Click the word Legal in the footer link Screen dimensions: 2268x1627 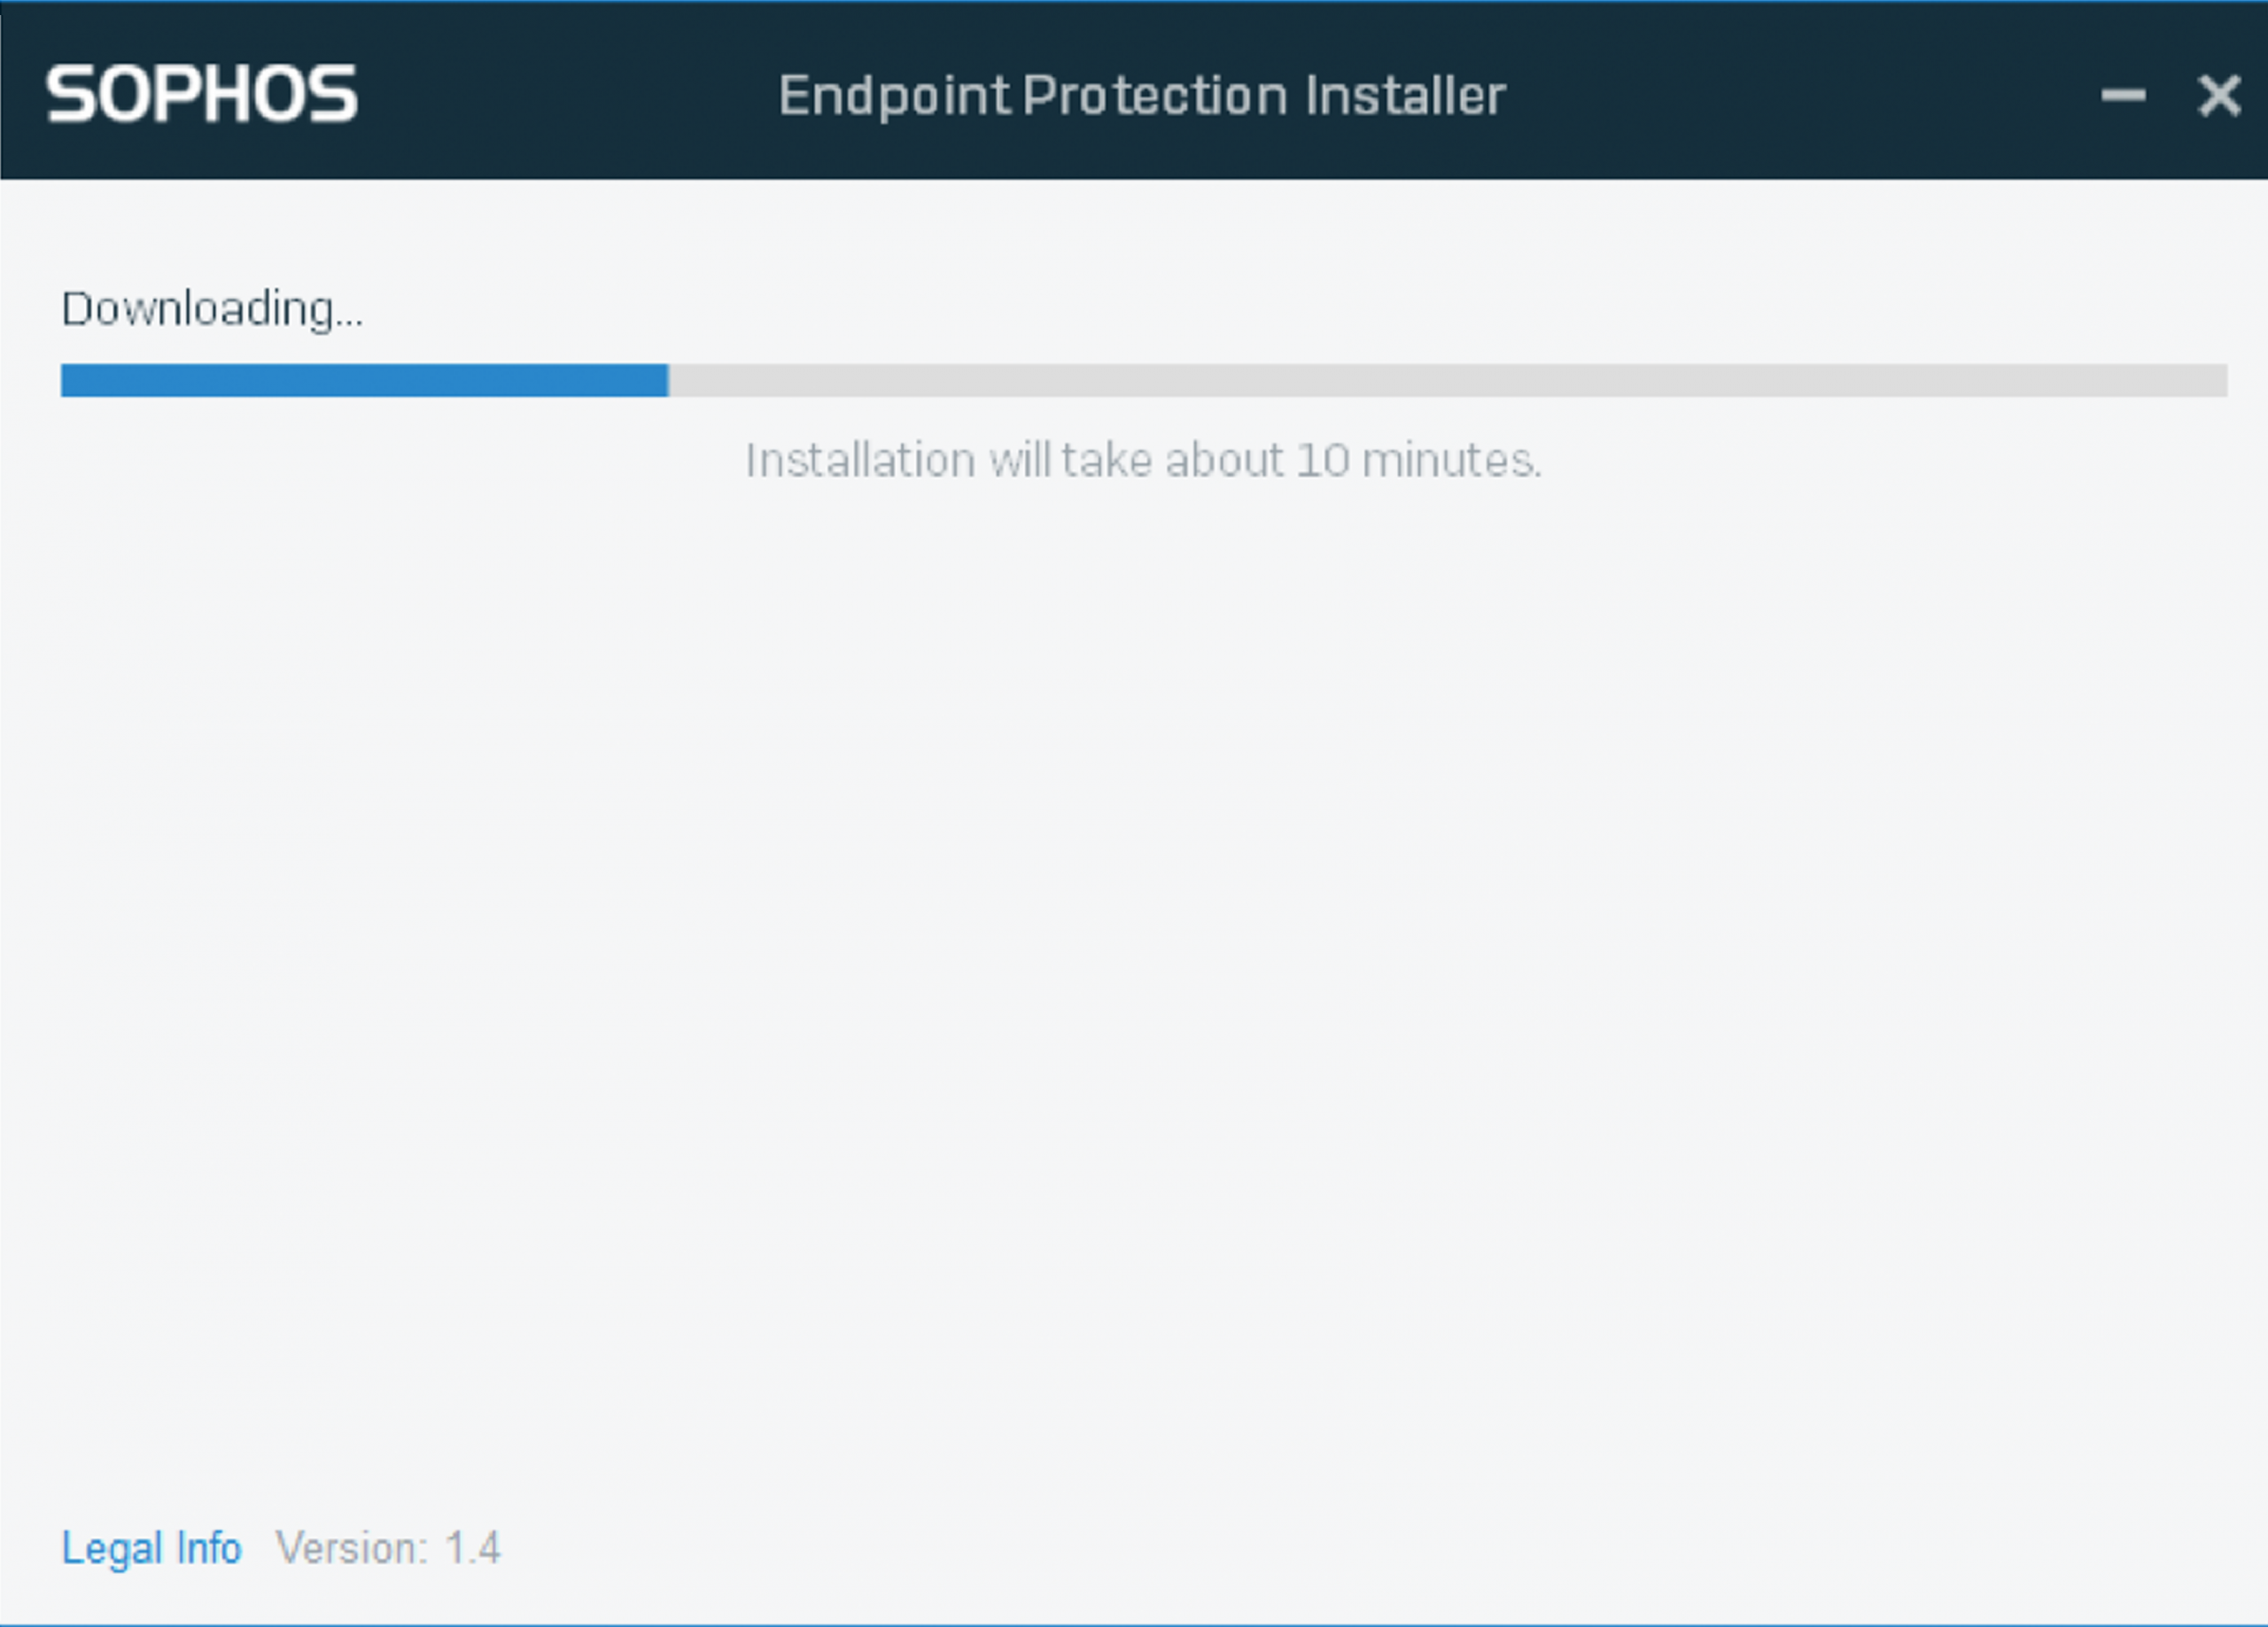click(112, 1549)
